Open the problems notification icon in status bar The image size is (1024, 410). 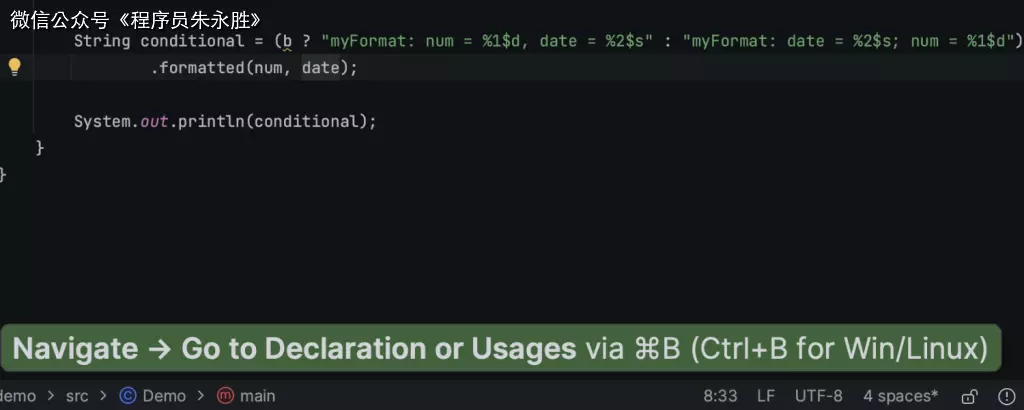pos(1006,396)
